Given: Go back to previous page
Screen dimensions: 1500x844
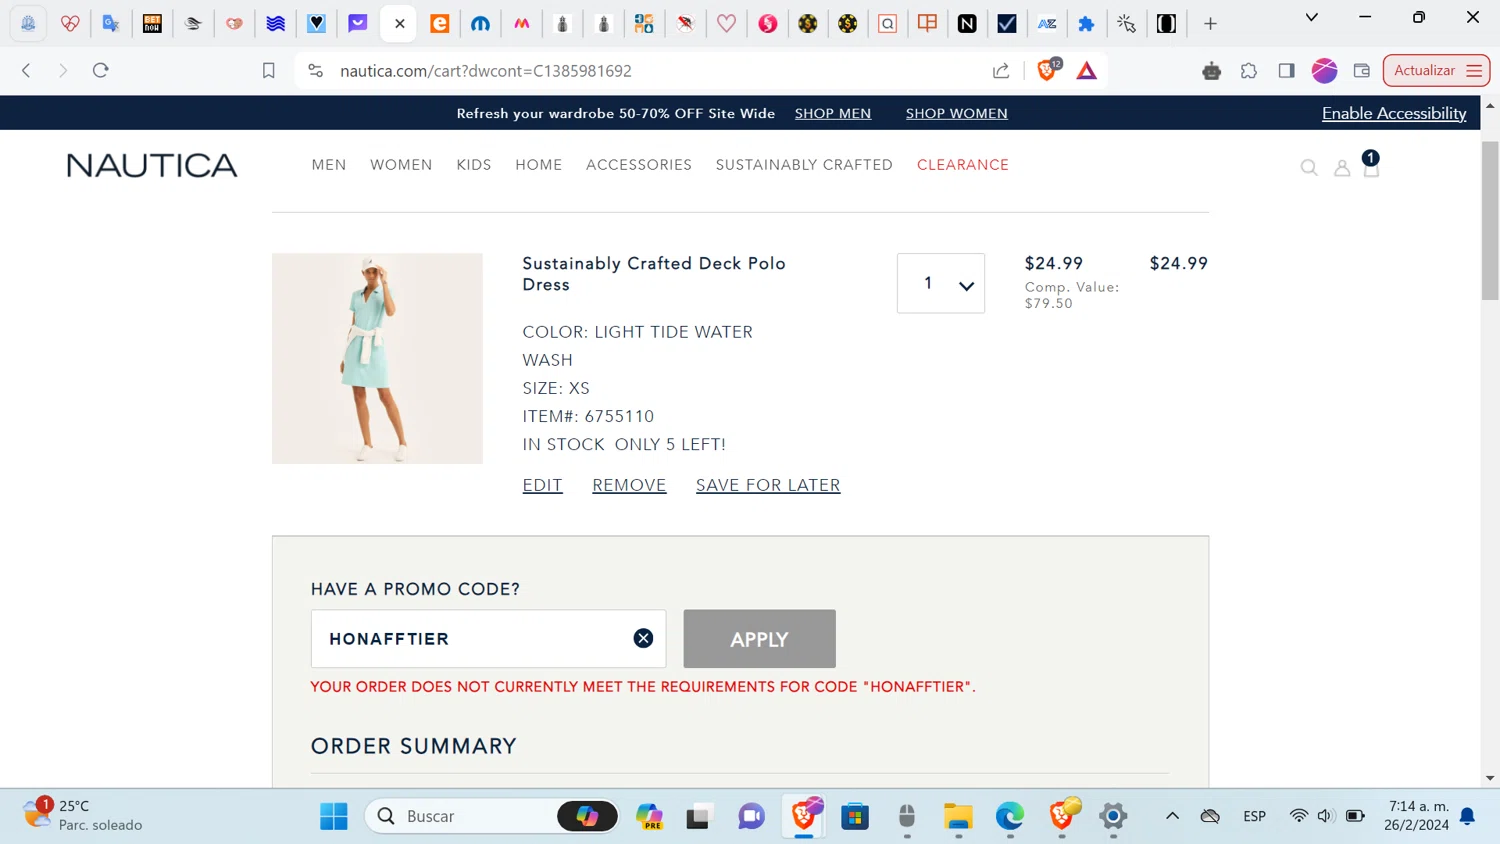Looking at the screenshot, I should click(x=27, y=70).
